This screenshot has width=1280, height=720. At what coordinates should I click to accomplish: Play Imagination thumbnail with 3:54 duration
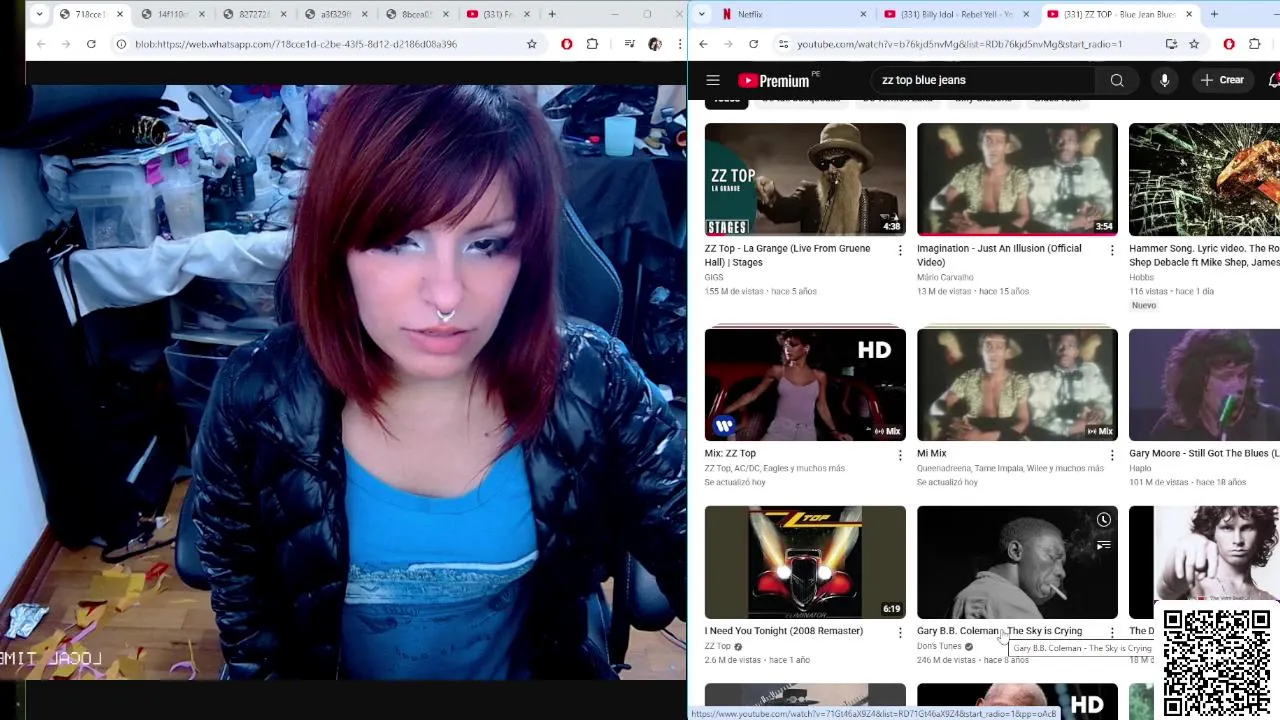tap(1017, 179)
